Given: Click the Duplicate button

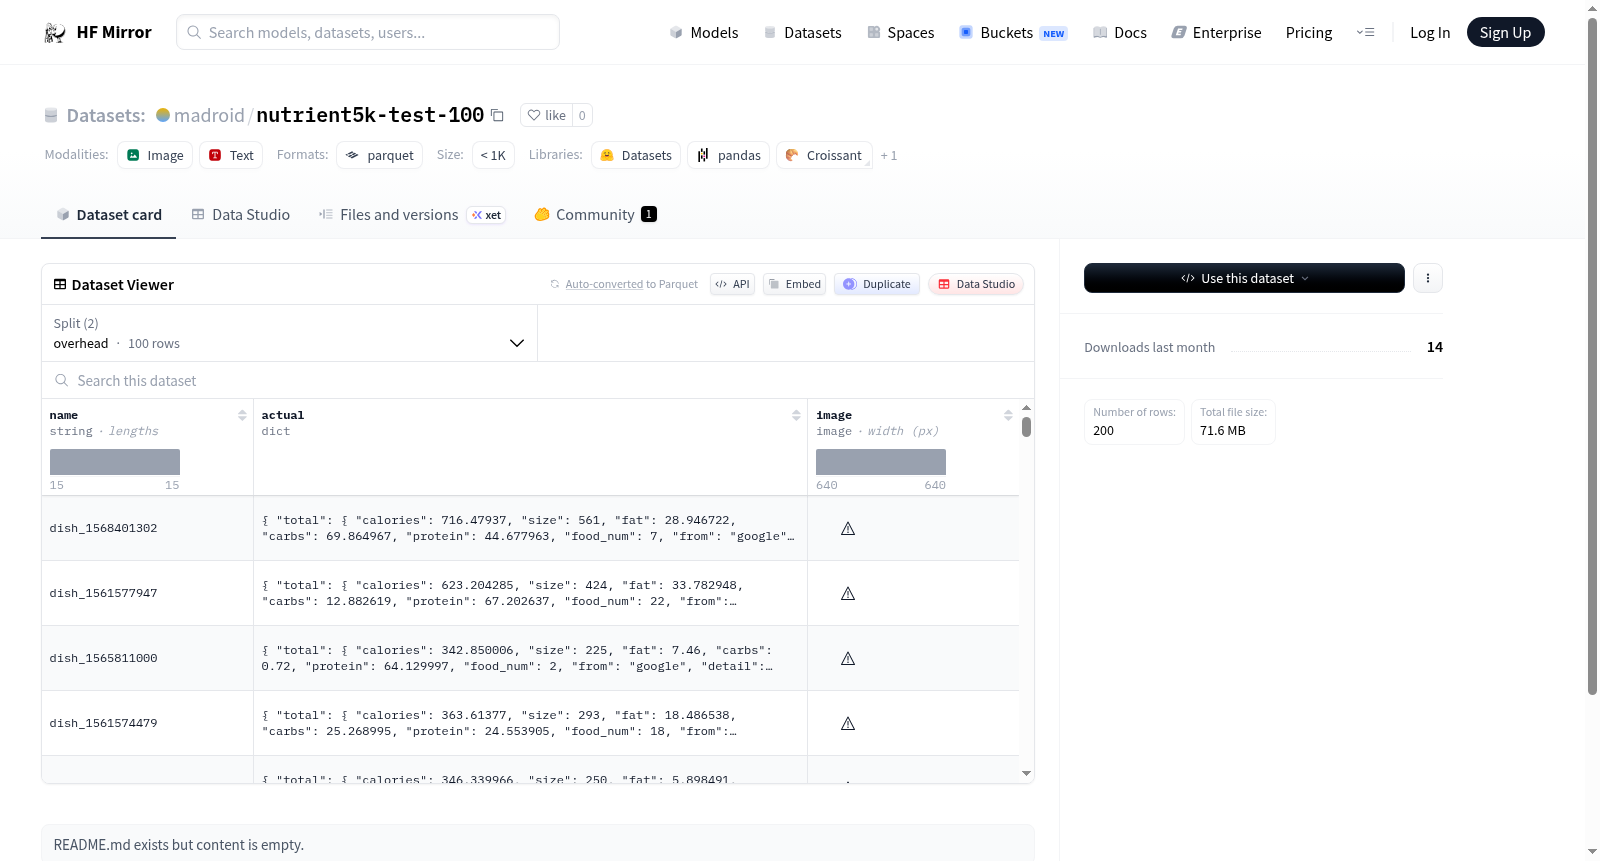Looking at the screenshot, I should [x=877, y=284].
